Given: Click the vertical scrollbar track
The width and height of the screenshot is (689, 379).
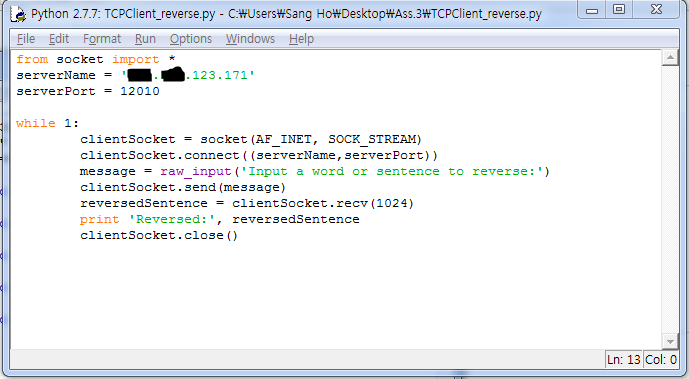Looking at the screenshot, I should (x=670, y=199).
